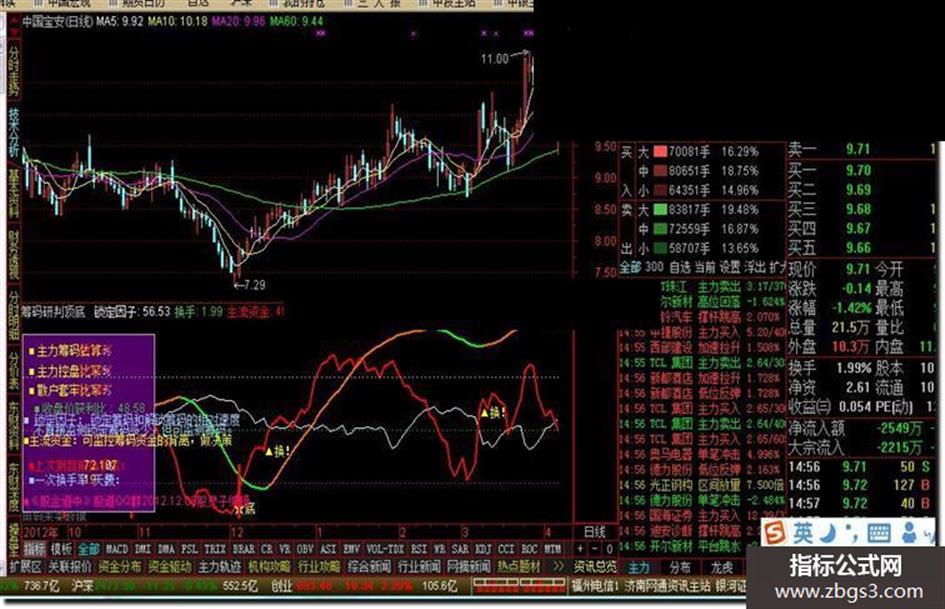Switch the indicator to TRIX
This screenshot has height=609, width=945.
point(215,549)
